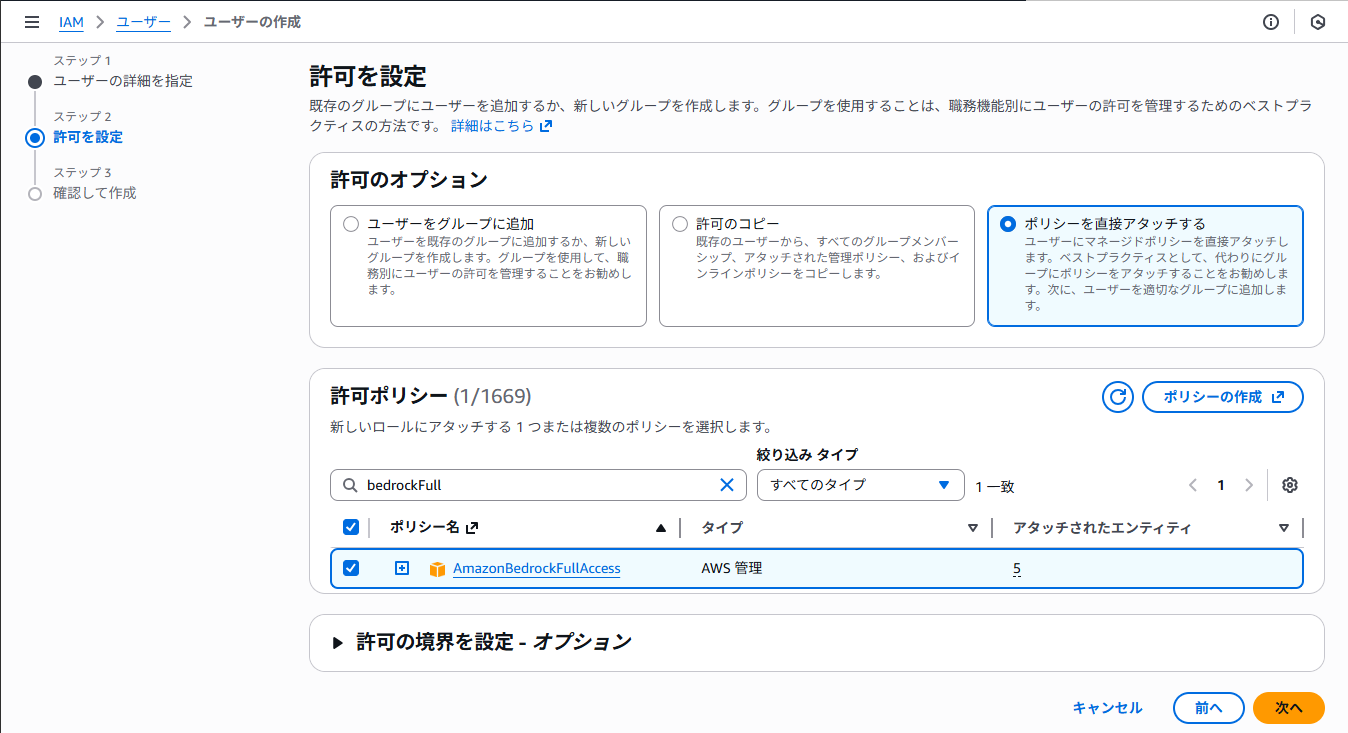Screen dimensions: 1348x733
Task: Click the orange AmazonBedrockFullAccess policy cube icon
Action: (437, 569)
